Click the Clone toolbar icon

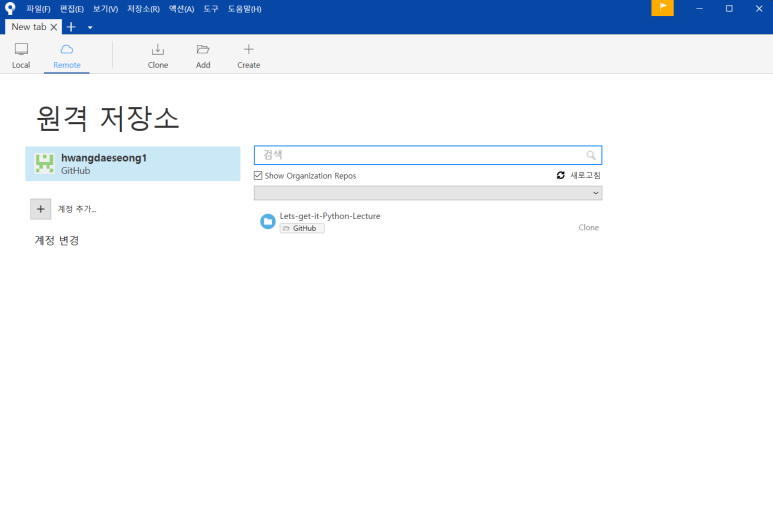[x=158, y=49]
